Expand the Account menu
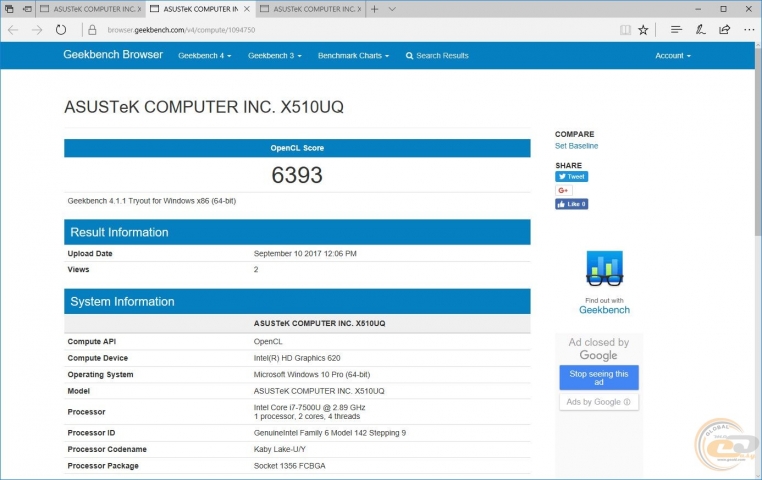This screenshot has width=762, height=480. [673, 55]
